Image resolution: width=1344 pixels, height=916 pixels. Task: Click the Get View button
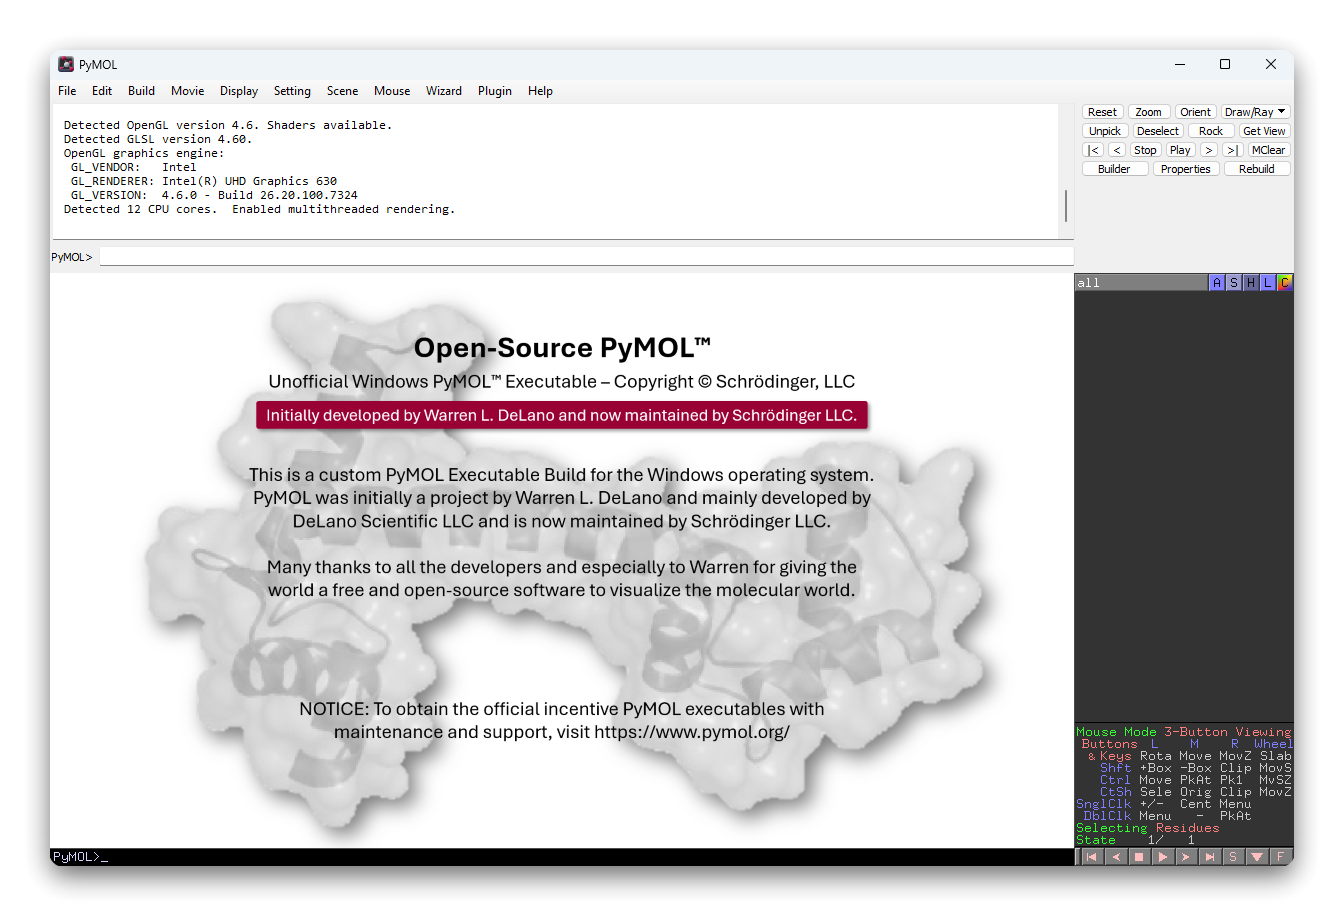pos(1264,131)
